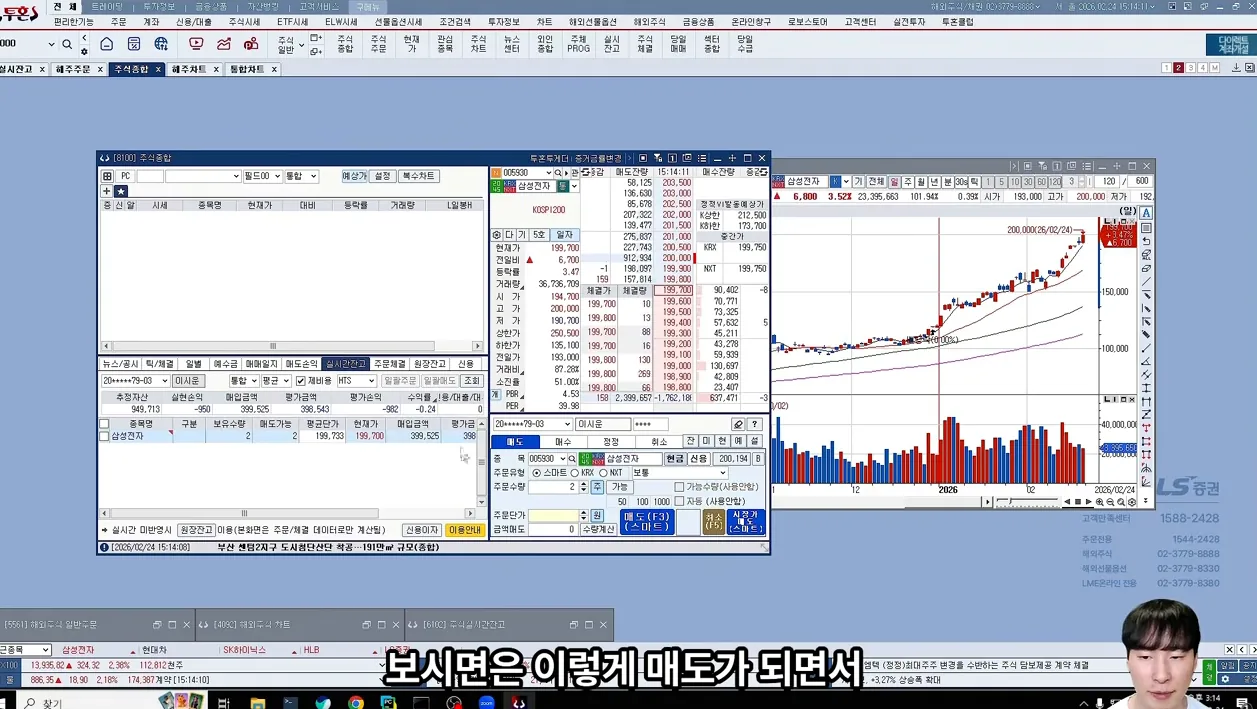Open the 평균 dropdown
This screenshot has width=1257, height=709.
tap(276, 381)
